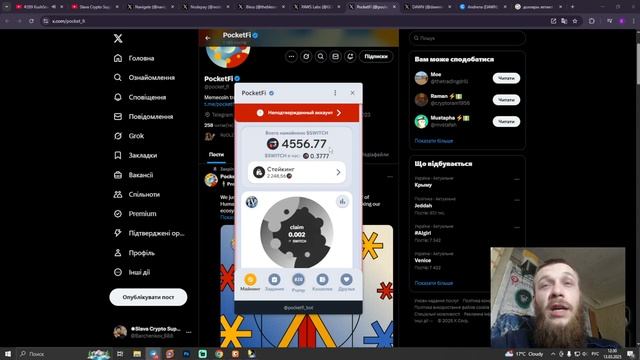Bookmark the page with the star icon
Image resolution: width=640 pixels, height=360 pixels.
click(x=575, y=21)
